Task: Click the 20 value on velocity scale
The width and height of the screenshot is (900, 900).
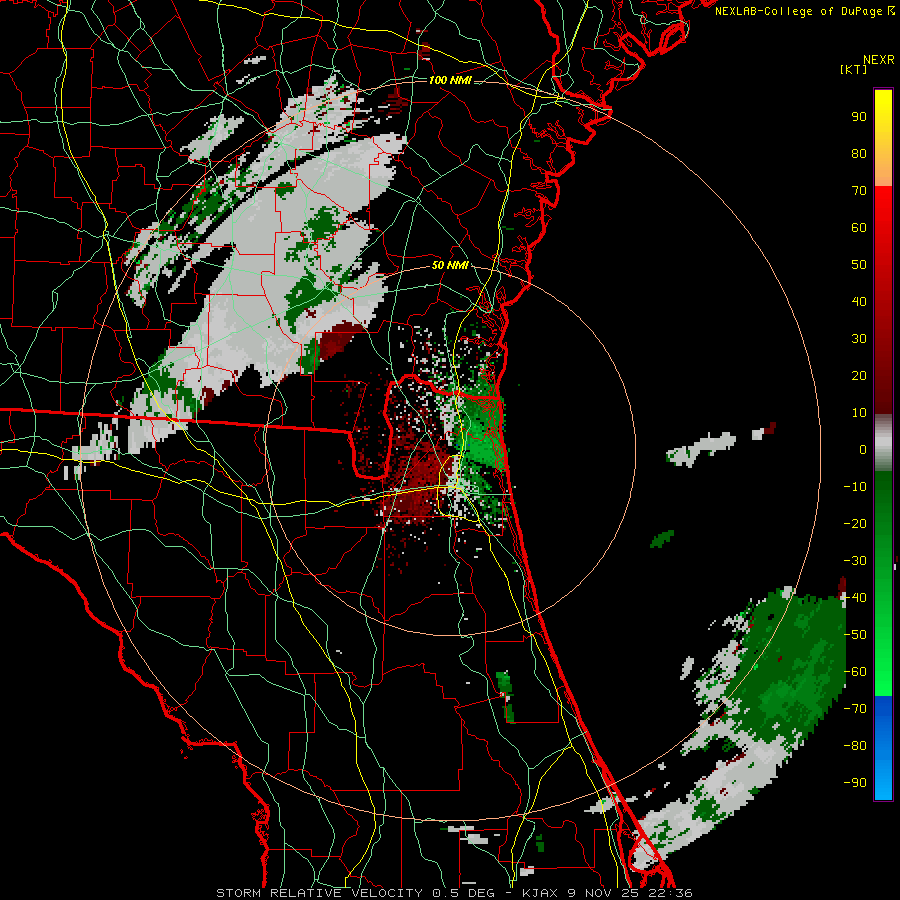Action: pos(859,375)
